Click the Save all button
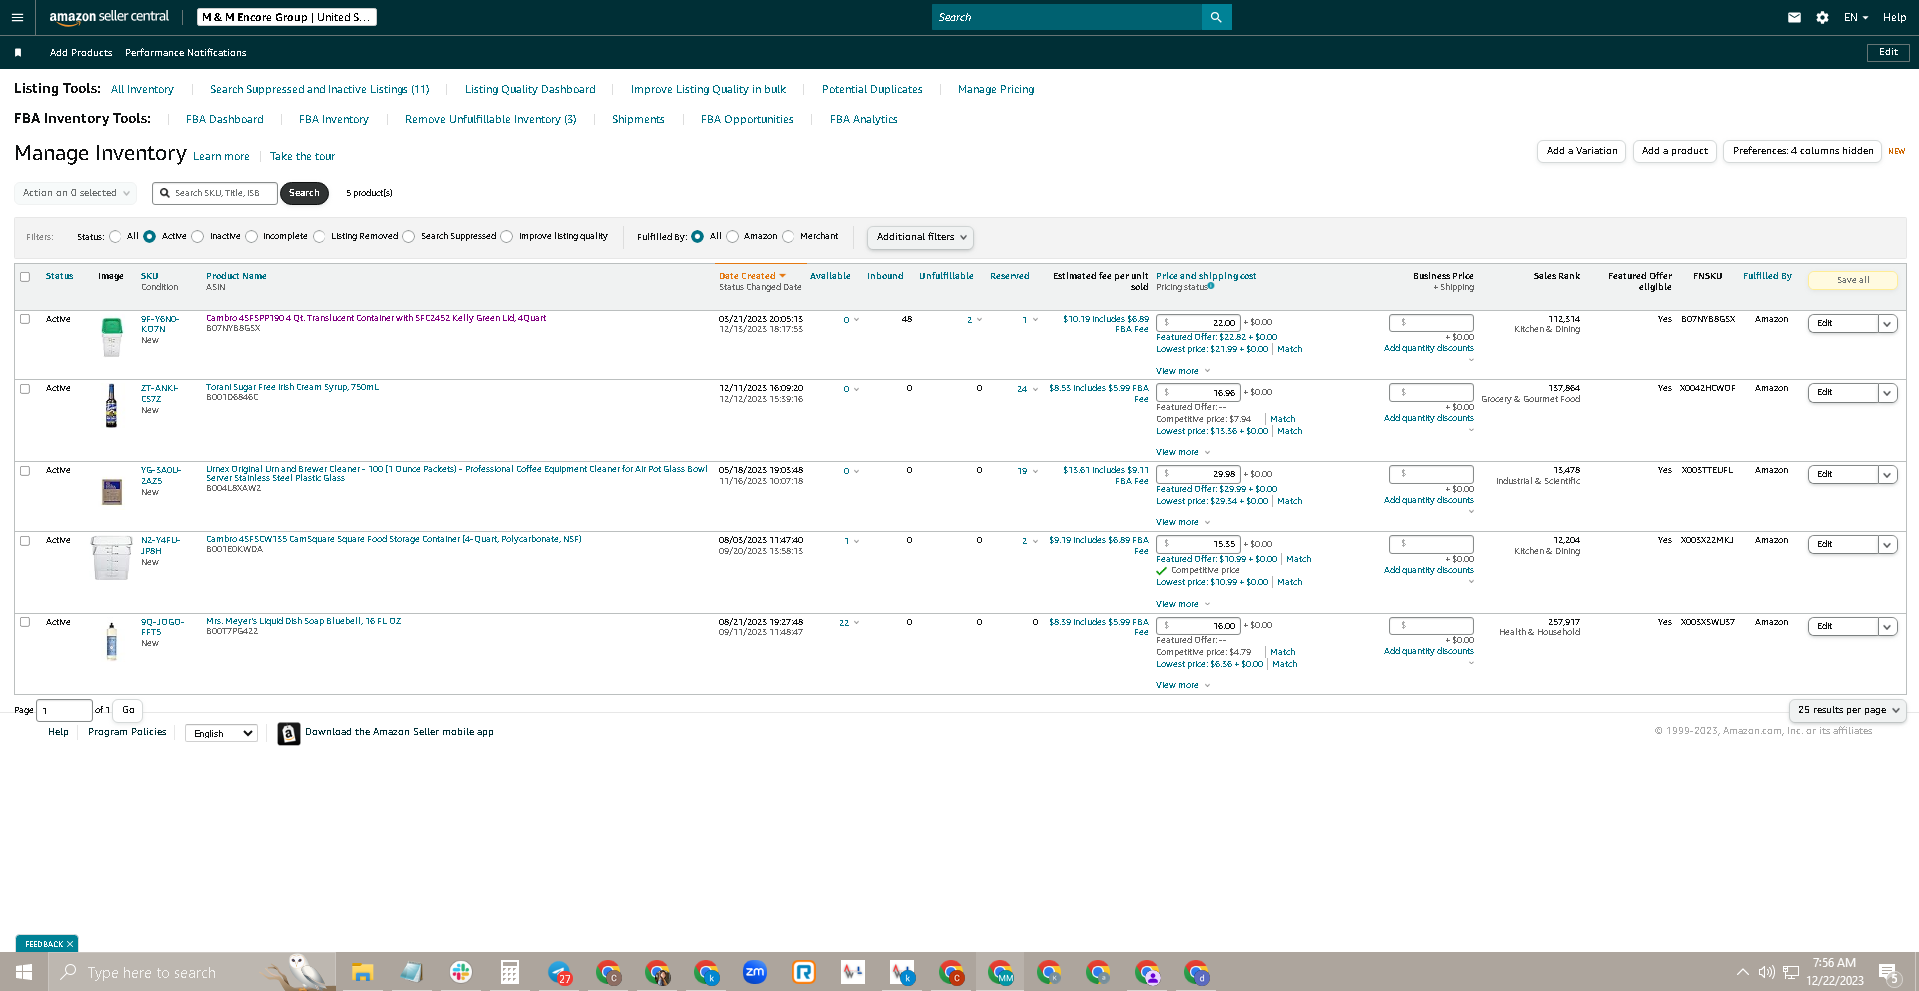Screen dimensions: 1919x991 pyautogui.click(x=1852, y=280)
